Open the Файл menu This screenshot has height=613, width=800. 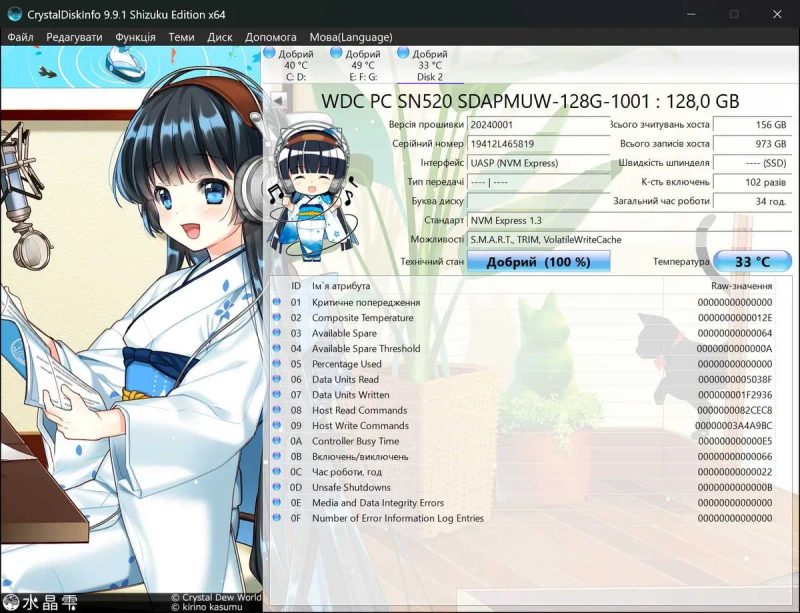[x=20, y=37]
